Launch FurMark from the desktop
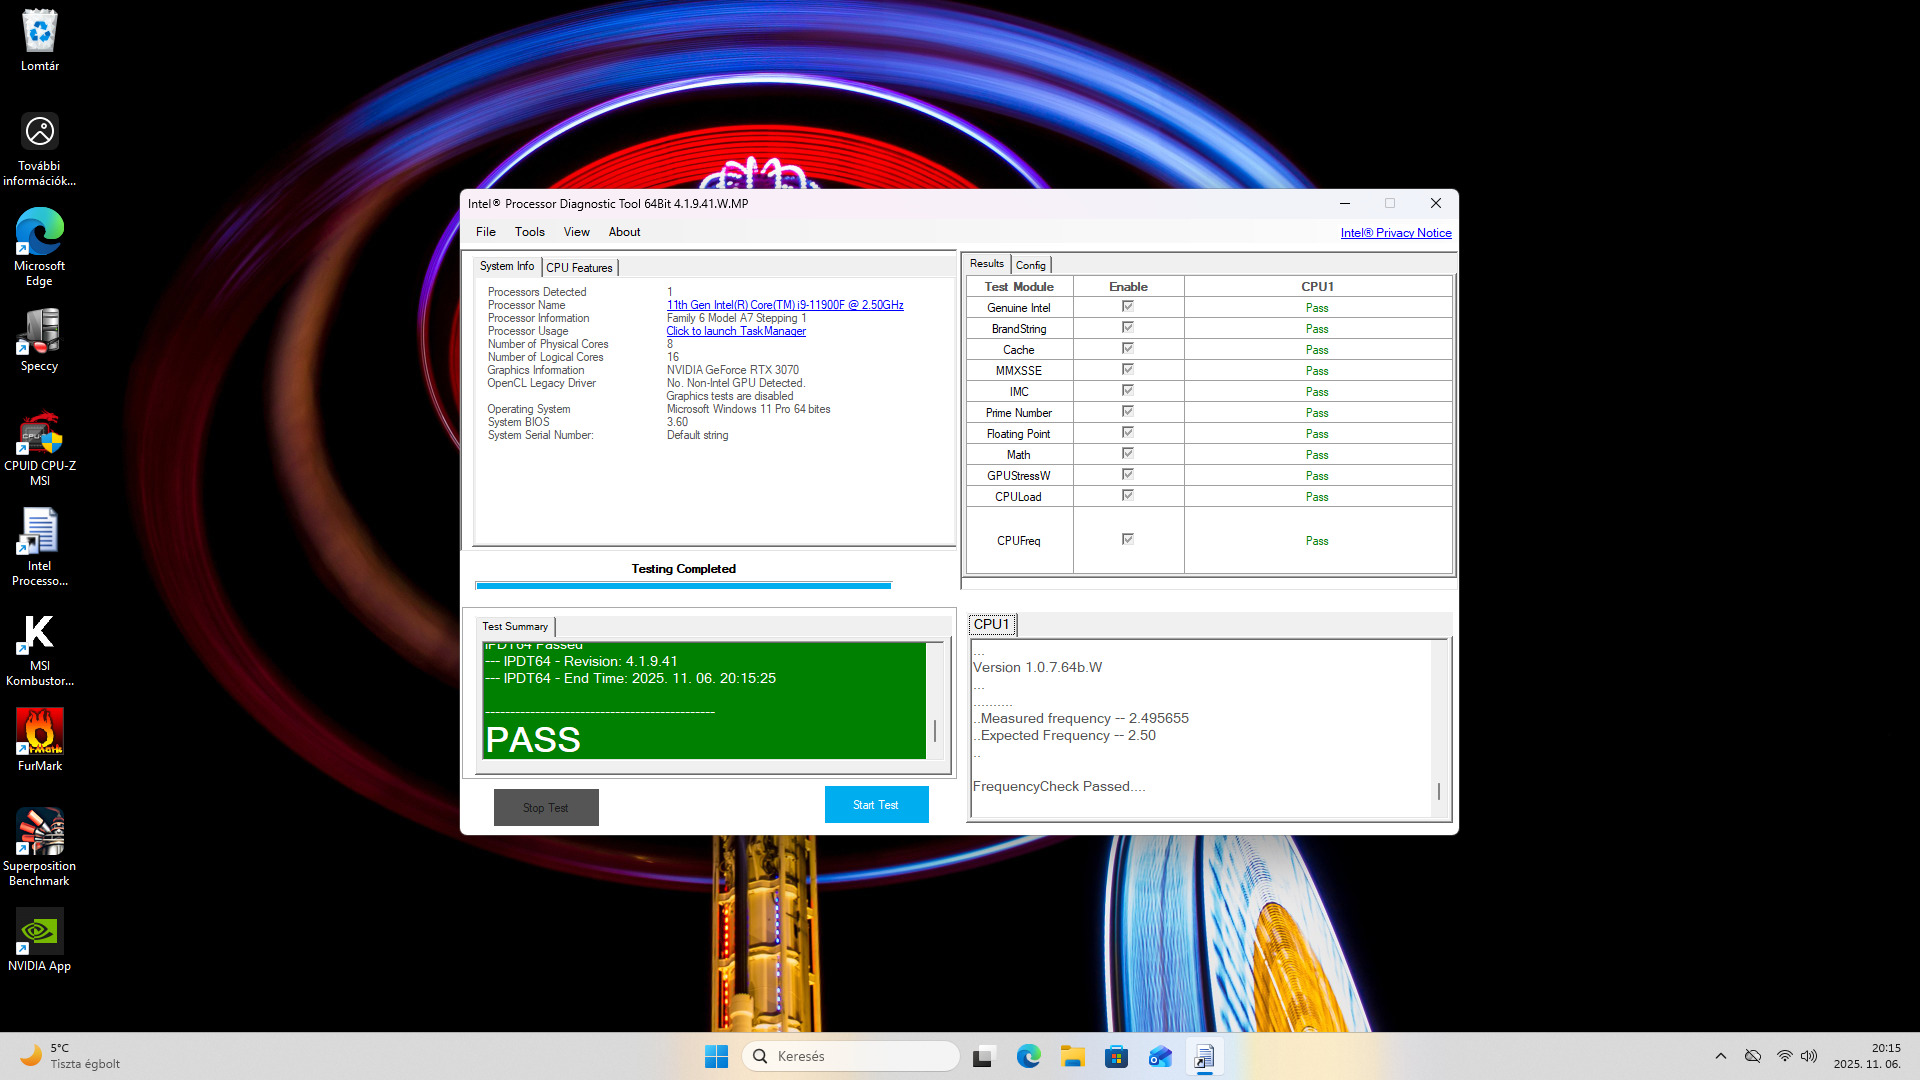Viewport: 1920px width, 1080px height. (x=39, y=739)
